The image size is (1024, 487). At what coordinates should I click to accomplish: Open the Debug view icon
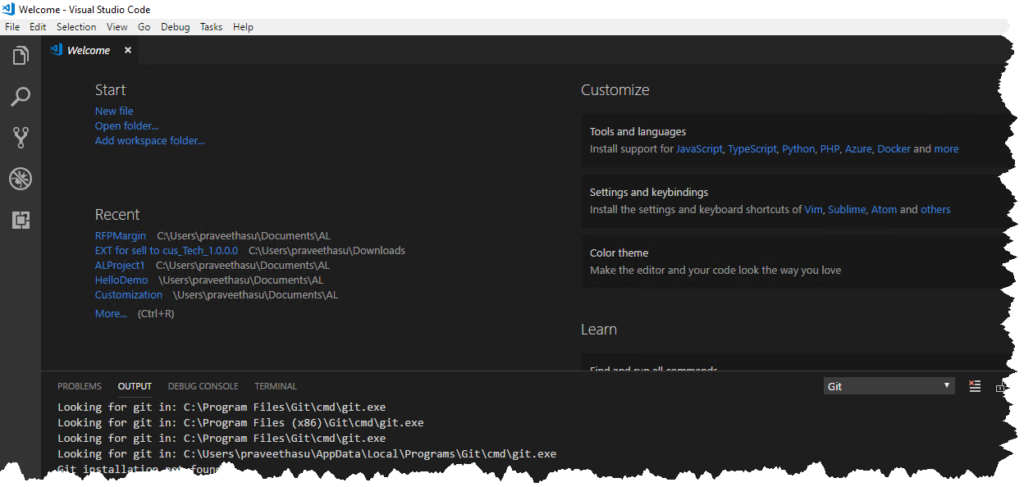21,178
